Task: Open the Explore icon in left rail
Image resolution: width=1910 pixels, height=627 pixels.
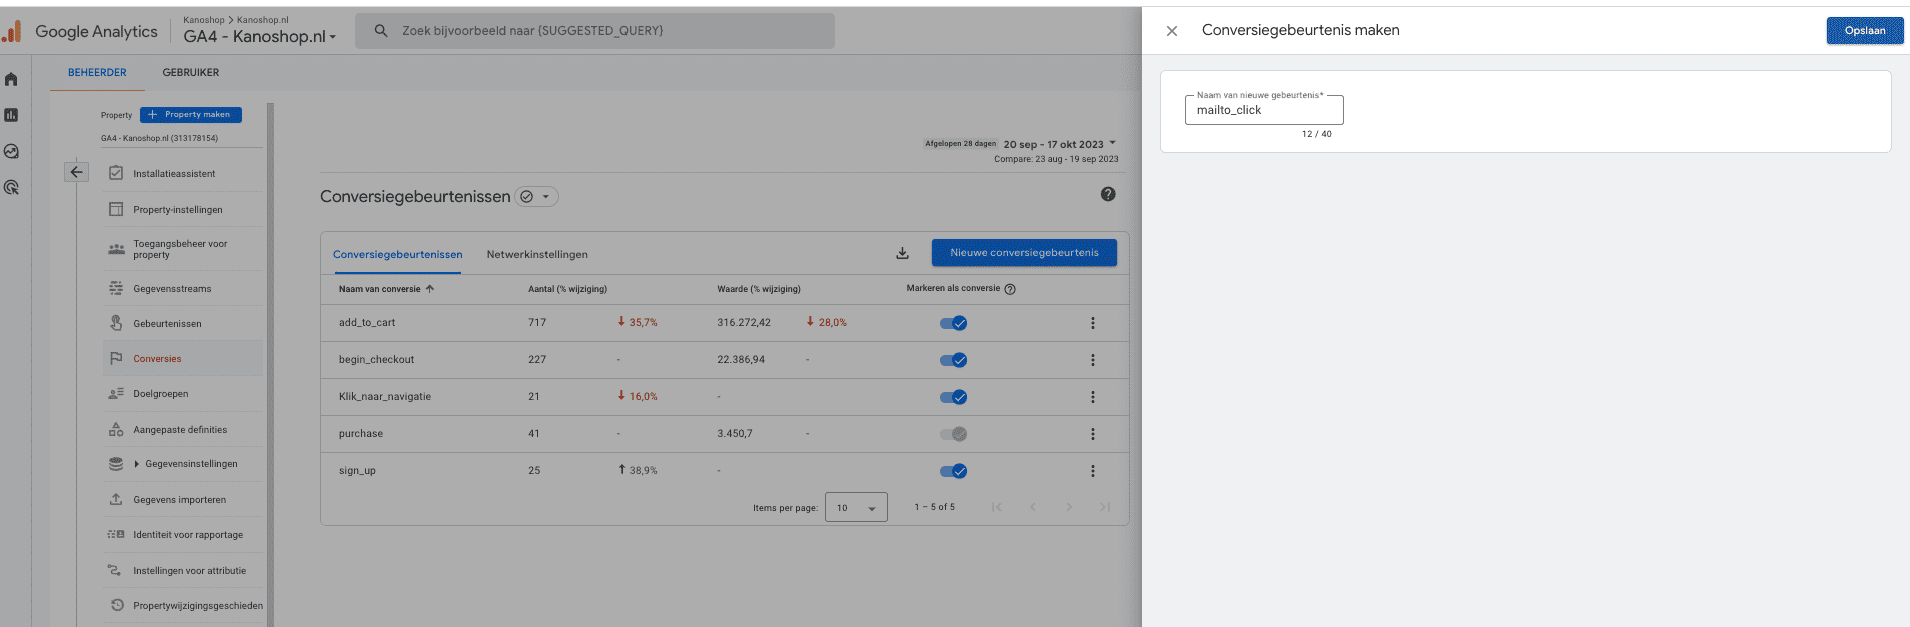Action: [11, 151]
